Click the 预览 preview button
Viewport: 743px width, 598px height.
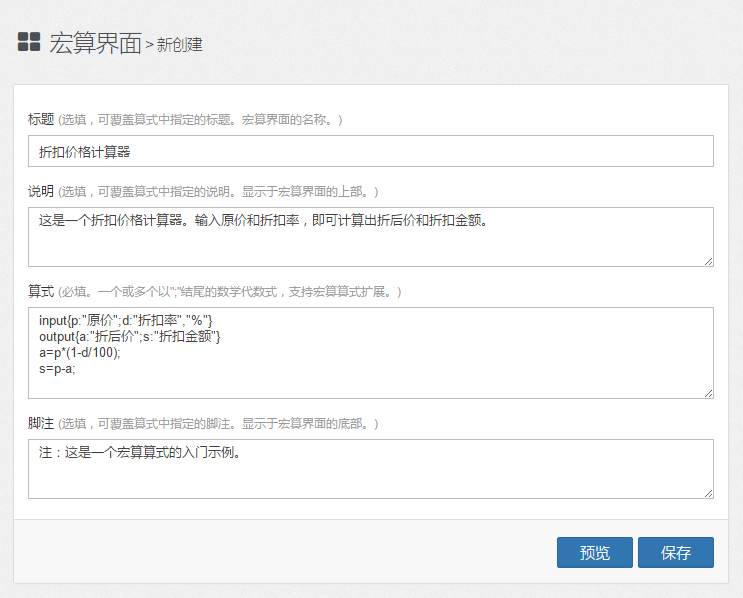click(595, 553)
